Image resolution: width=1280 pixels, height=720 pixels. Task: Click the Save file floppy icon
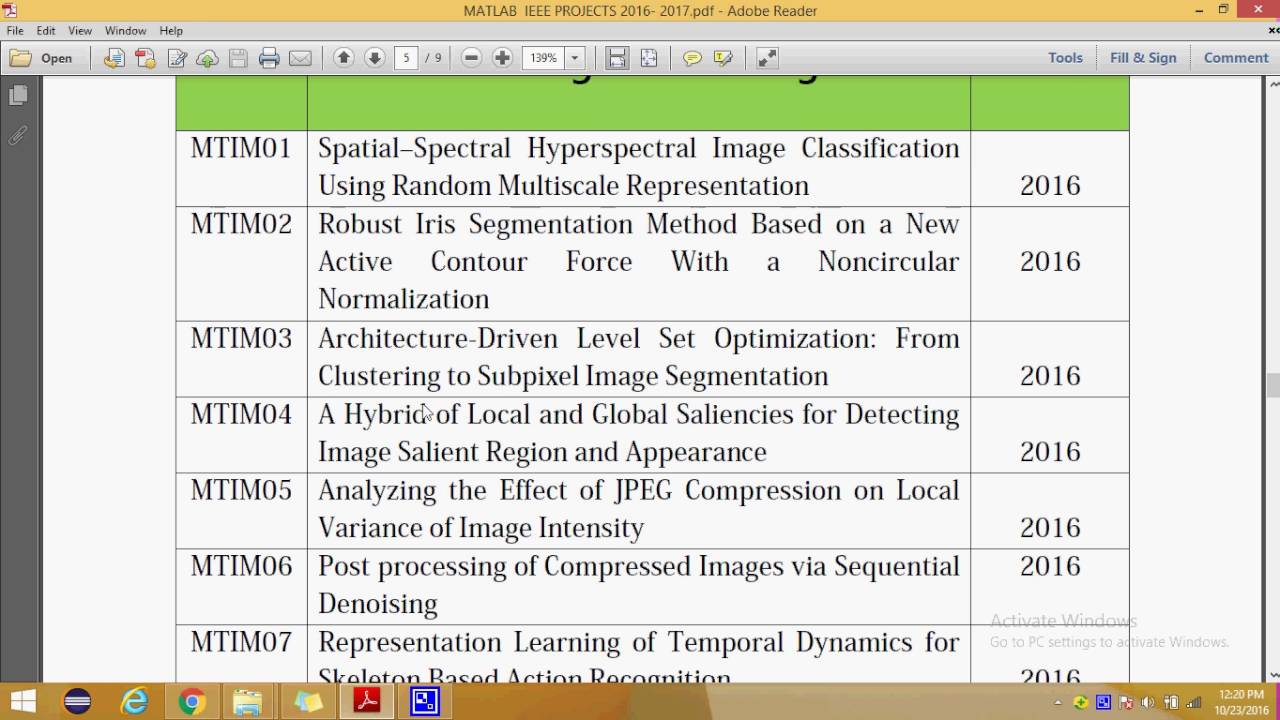point(238,58)
